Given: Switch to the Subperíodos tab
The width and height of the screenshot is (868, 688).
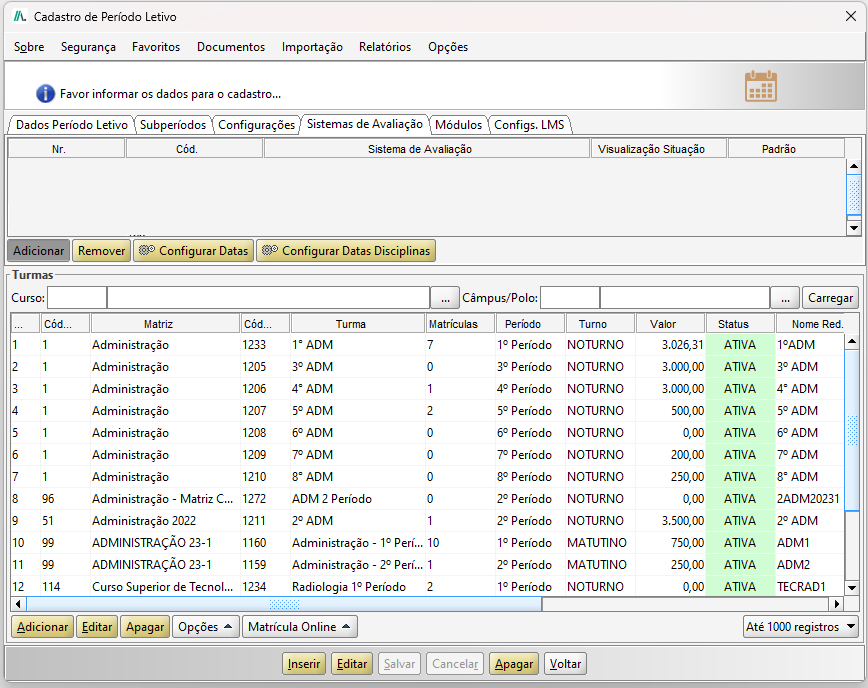Looking at the screenshot, I should click(173, 125).
